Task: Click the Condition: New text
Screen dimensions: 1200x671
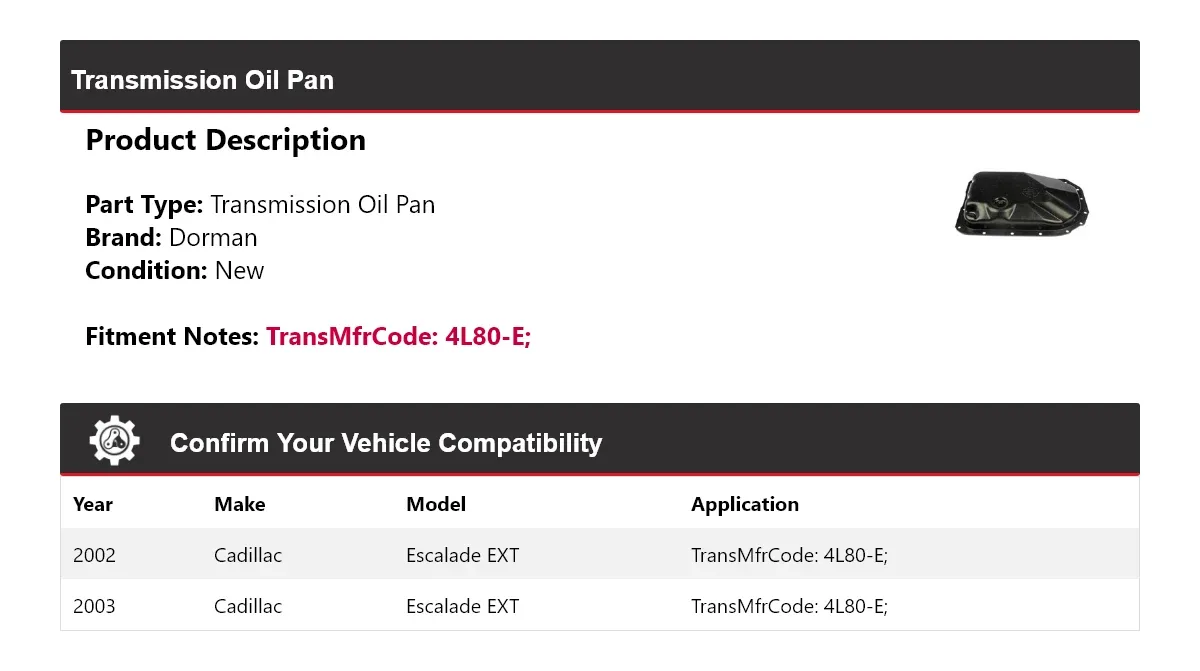Action: pos(175,271)
